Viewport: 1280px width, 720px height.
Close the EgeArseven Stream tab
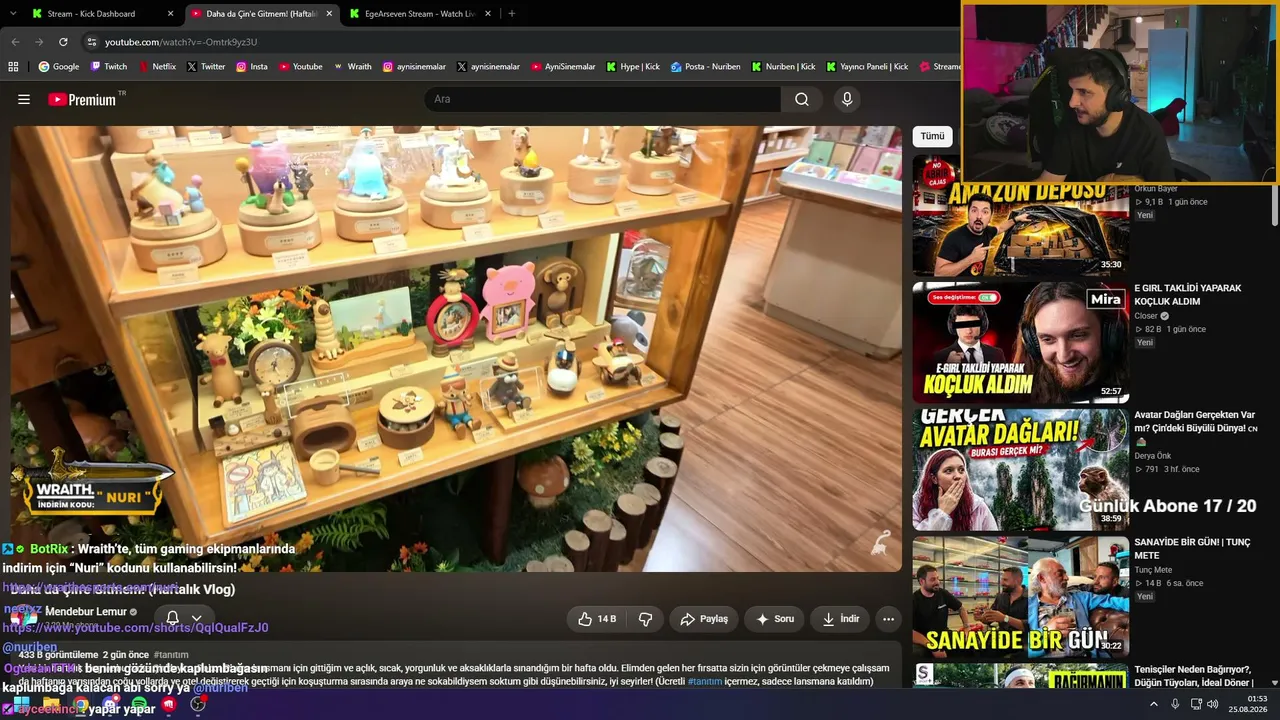pos(488,14)
